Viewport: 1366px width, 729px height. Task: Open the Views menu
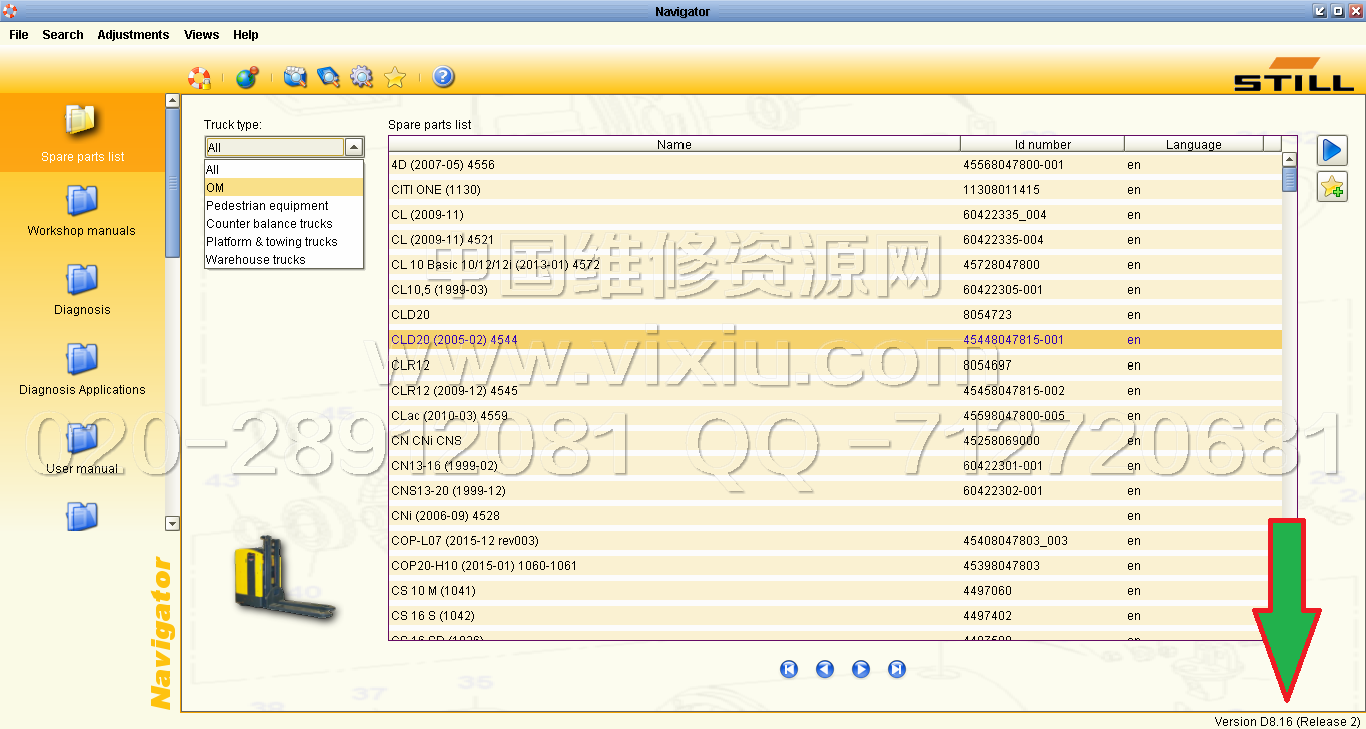pyautogui.click(x=201, y=35)
